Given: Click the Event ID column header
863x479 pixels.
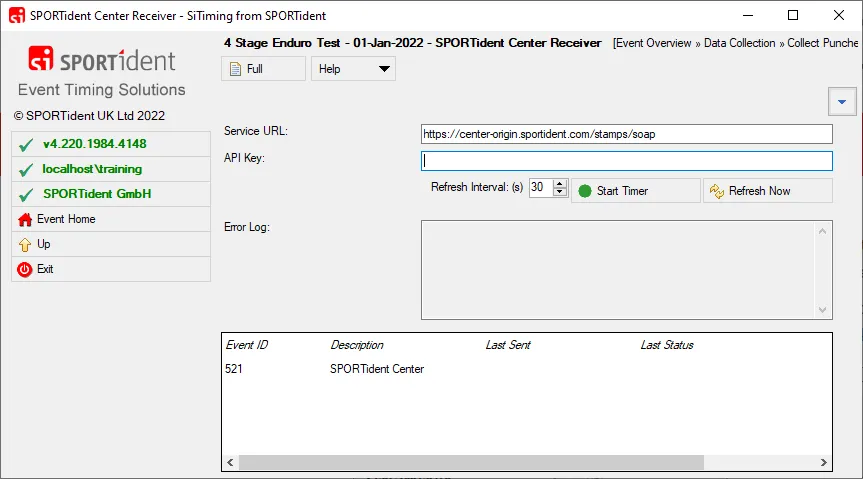Looking at the screenshot, I should (247, 345).
